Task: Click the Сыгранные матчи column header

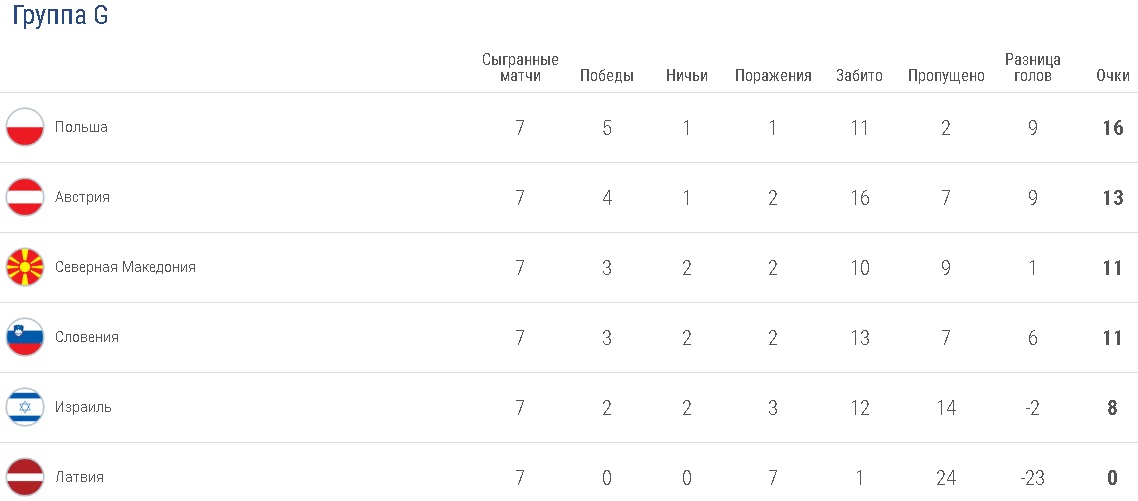Action: 520,68
